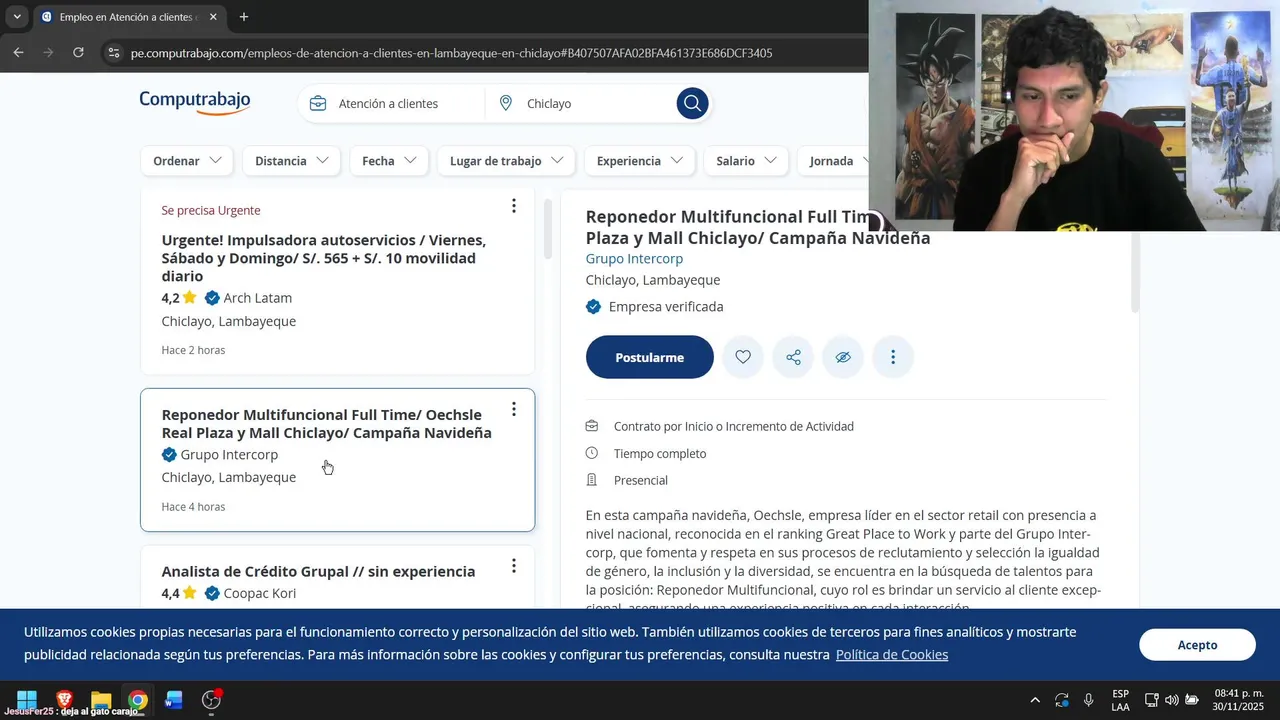This screenshot has width=1280, height=720.
Task: Switch to Chrome in the taskbar
Action: [x=138, y=700]
